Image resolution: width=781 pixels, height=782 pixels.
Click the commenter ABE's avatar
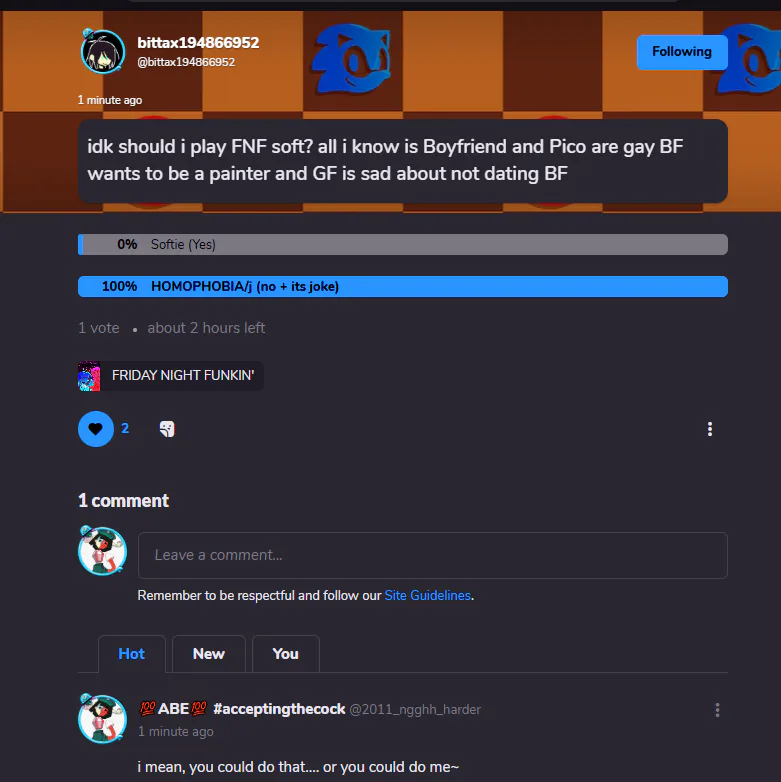tap(103, 719)
